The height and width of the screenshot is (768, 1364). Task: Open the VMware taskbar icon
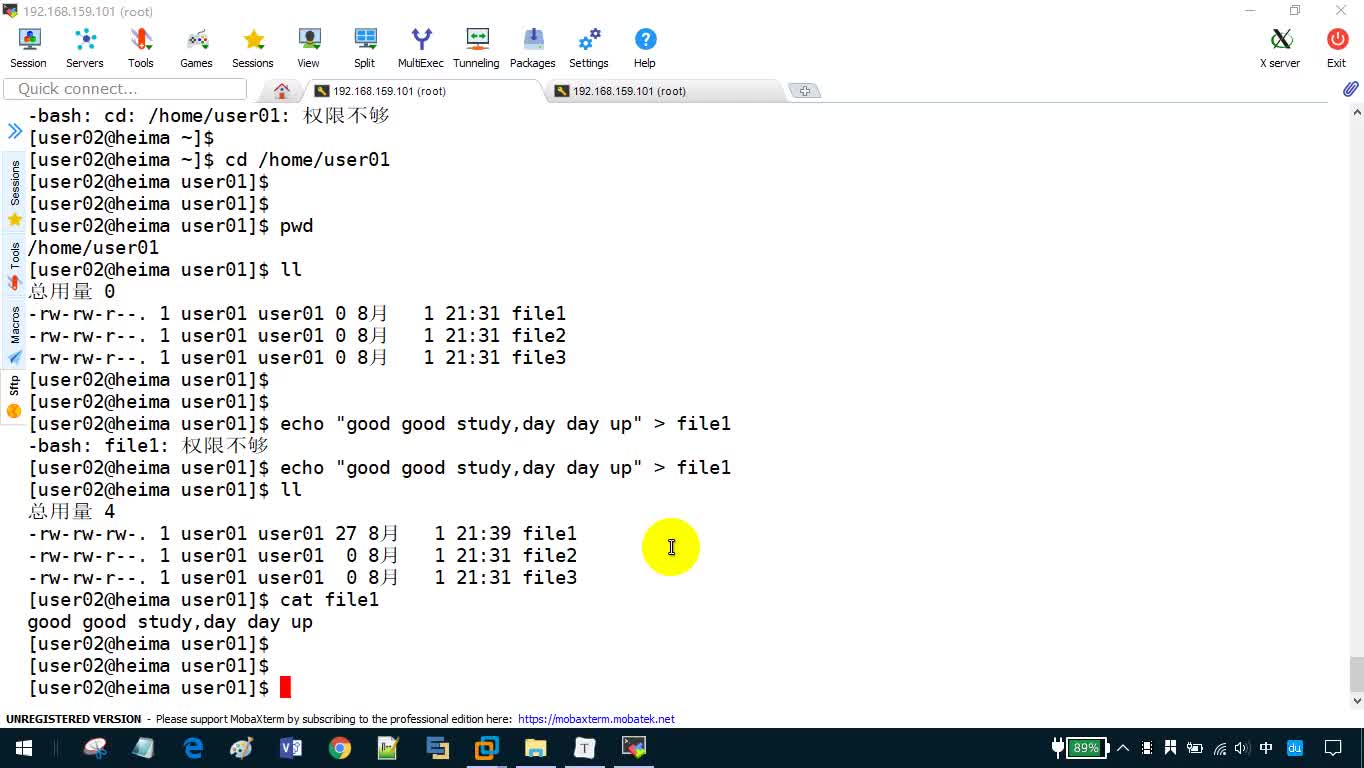click(487, 748)
